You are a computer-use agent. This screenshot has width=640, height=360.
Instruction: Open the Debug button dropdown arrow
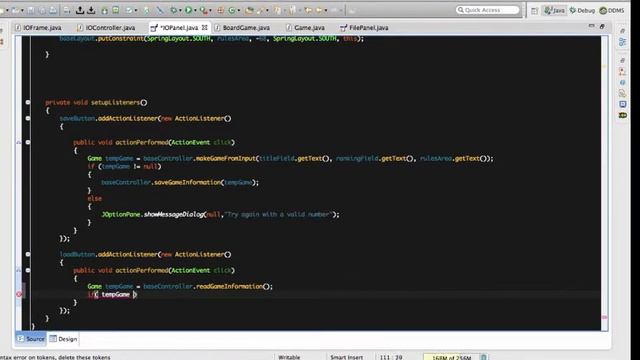click(181, 10)
